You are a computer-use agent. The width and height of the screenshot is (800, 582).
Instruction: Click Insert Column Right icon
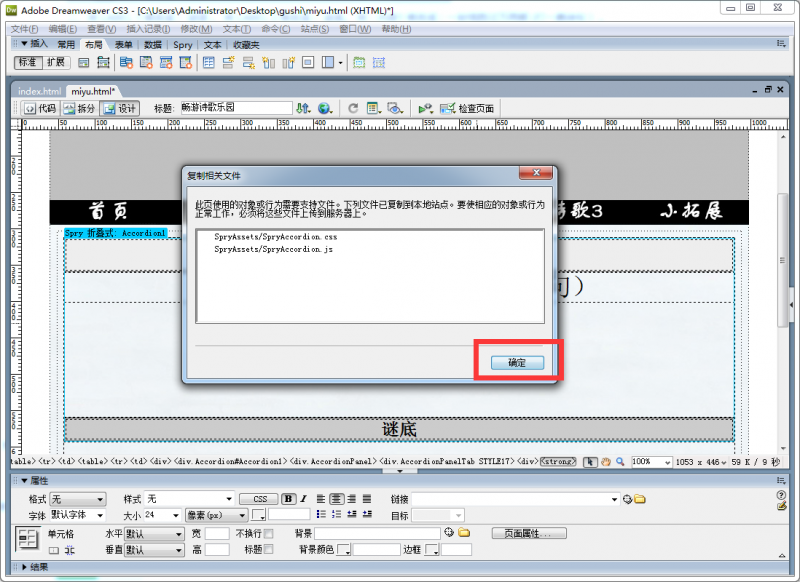click(288, 63)
